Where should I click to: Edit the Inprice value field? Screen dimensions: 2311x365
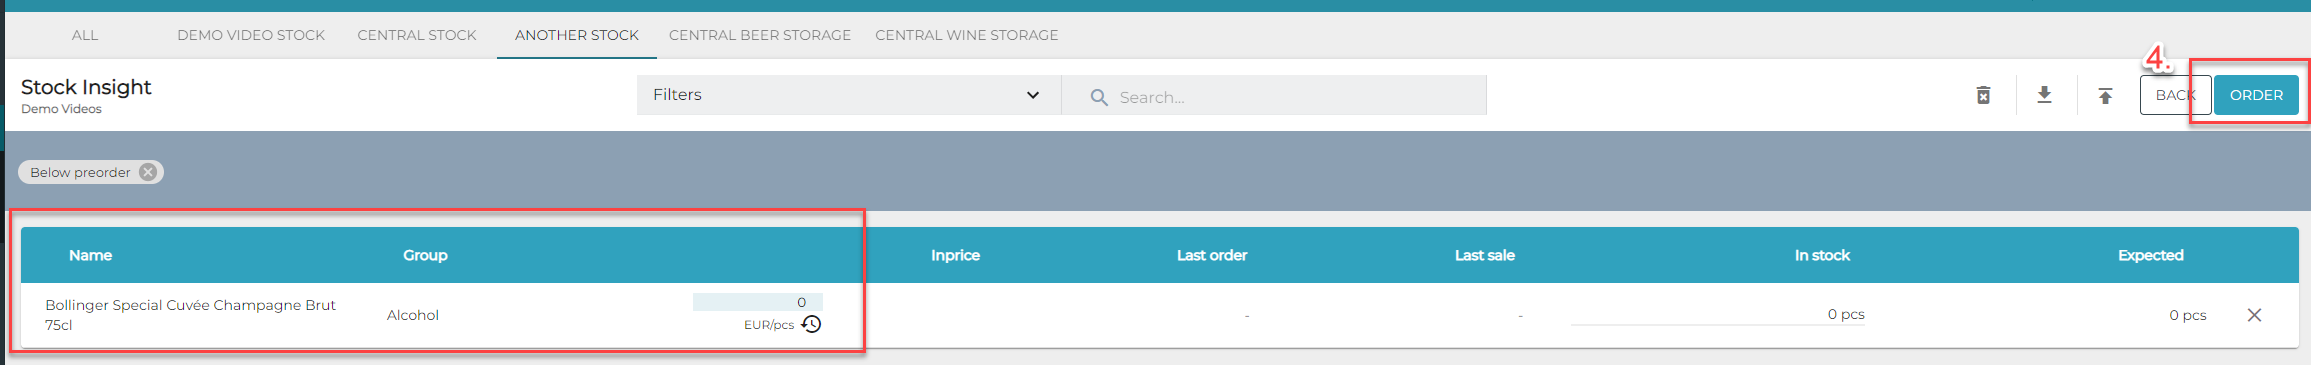tap(757, 302)
